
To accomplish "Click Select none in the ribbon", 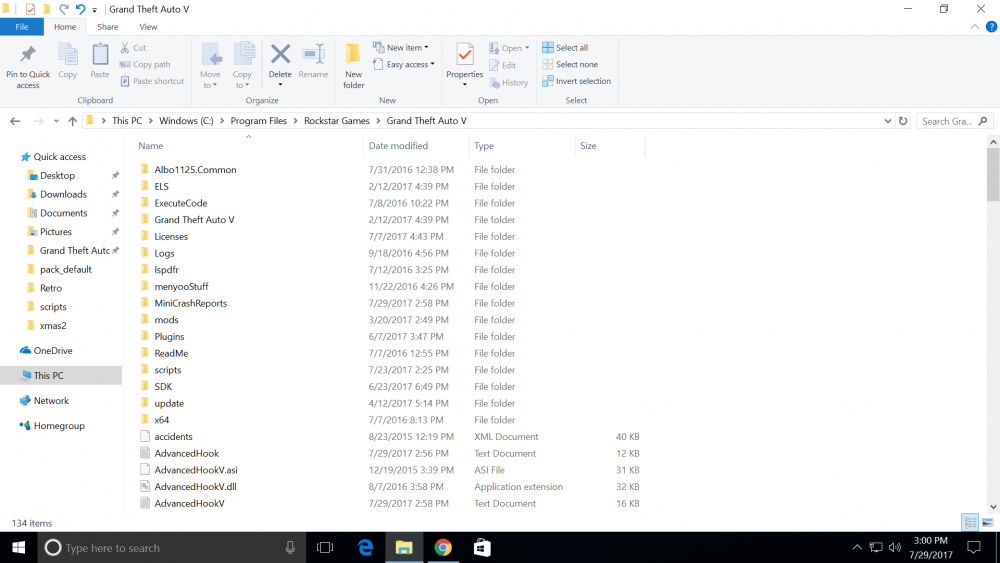I will 570,64.
